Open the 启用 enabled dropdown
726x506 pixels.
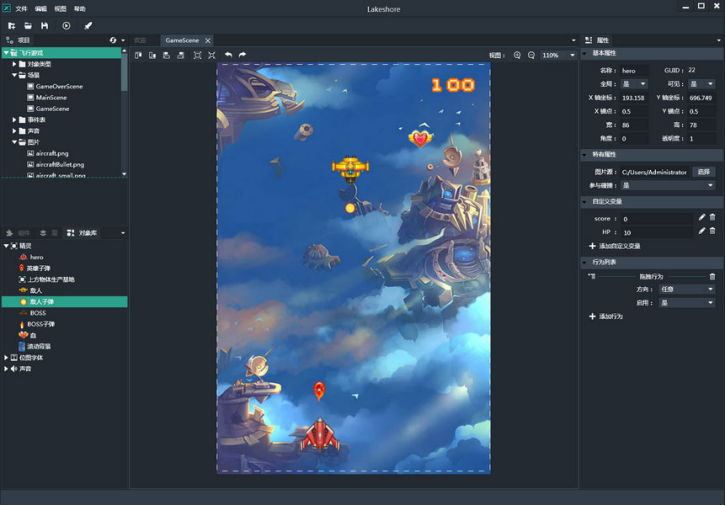[687, 303]
